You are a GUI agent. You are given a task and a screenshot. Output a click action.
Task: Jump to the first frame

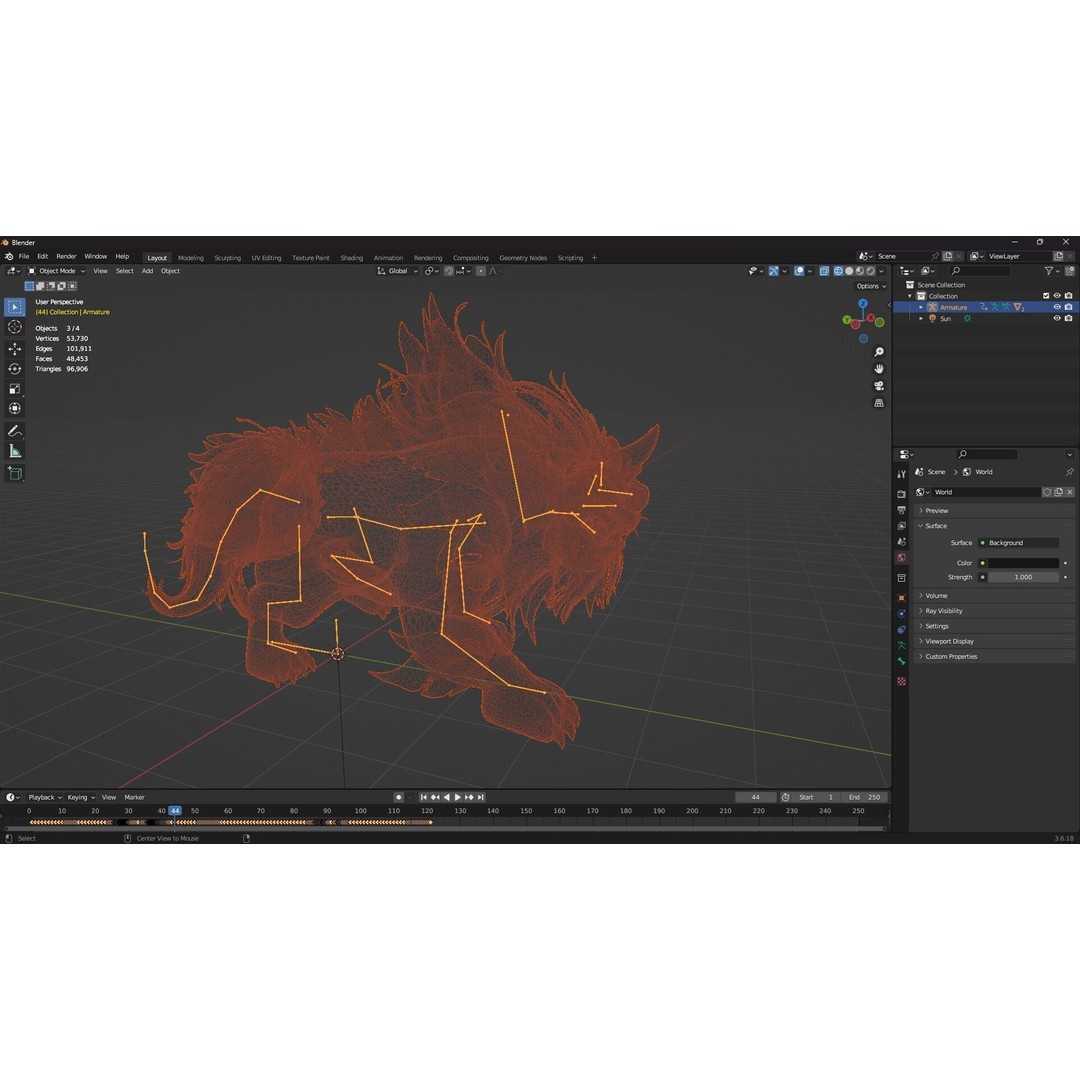click(424, 797)
